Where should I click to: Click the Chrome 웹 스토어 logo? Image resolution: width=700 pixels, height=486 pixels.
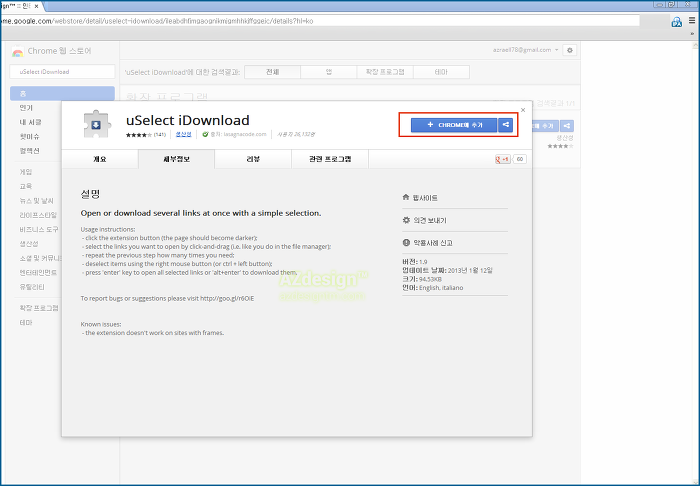tap(17, 51)
